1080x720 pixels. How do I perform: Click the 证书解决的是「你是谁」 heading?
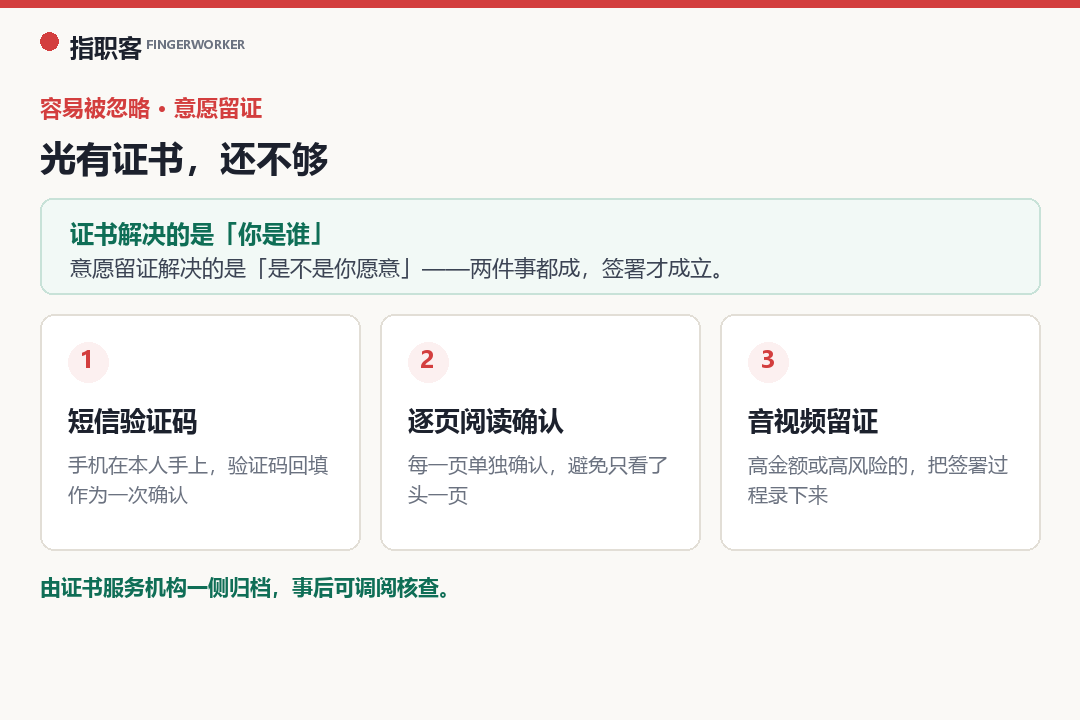tap(197, 234)
